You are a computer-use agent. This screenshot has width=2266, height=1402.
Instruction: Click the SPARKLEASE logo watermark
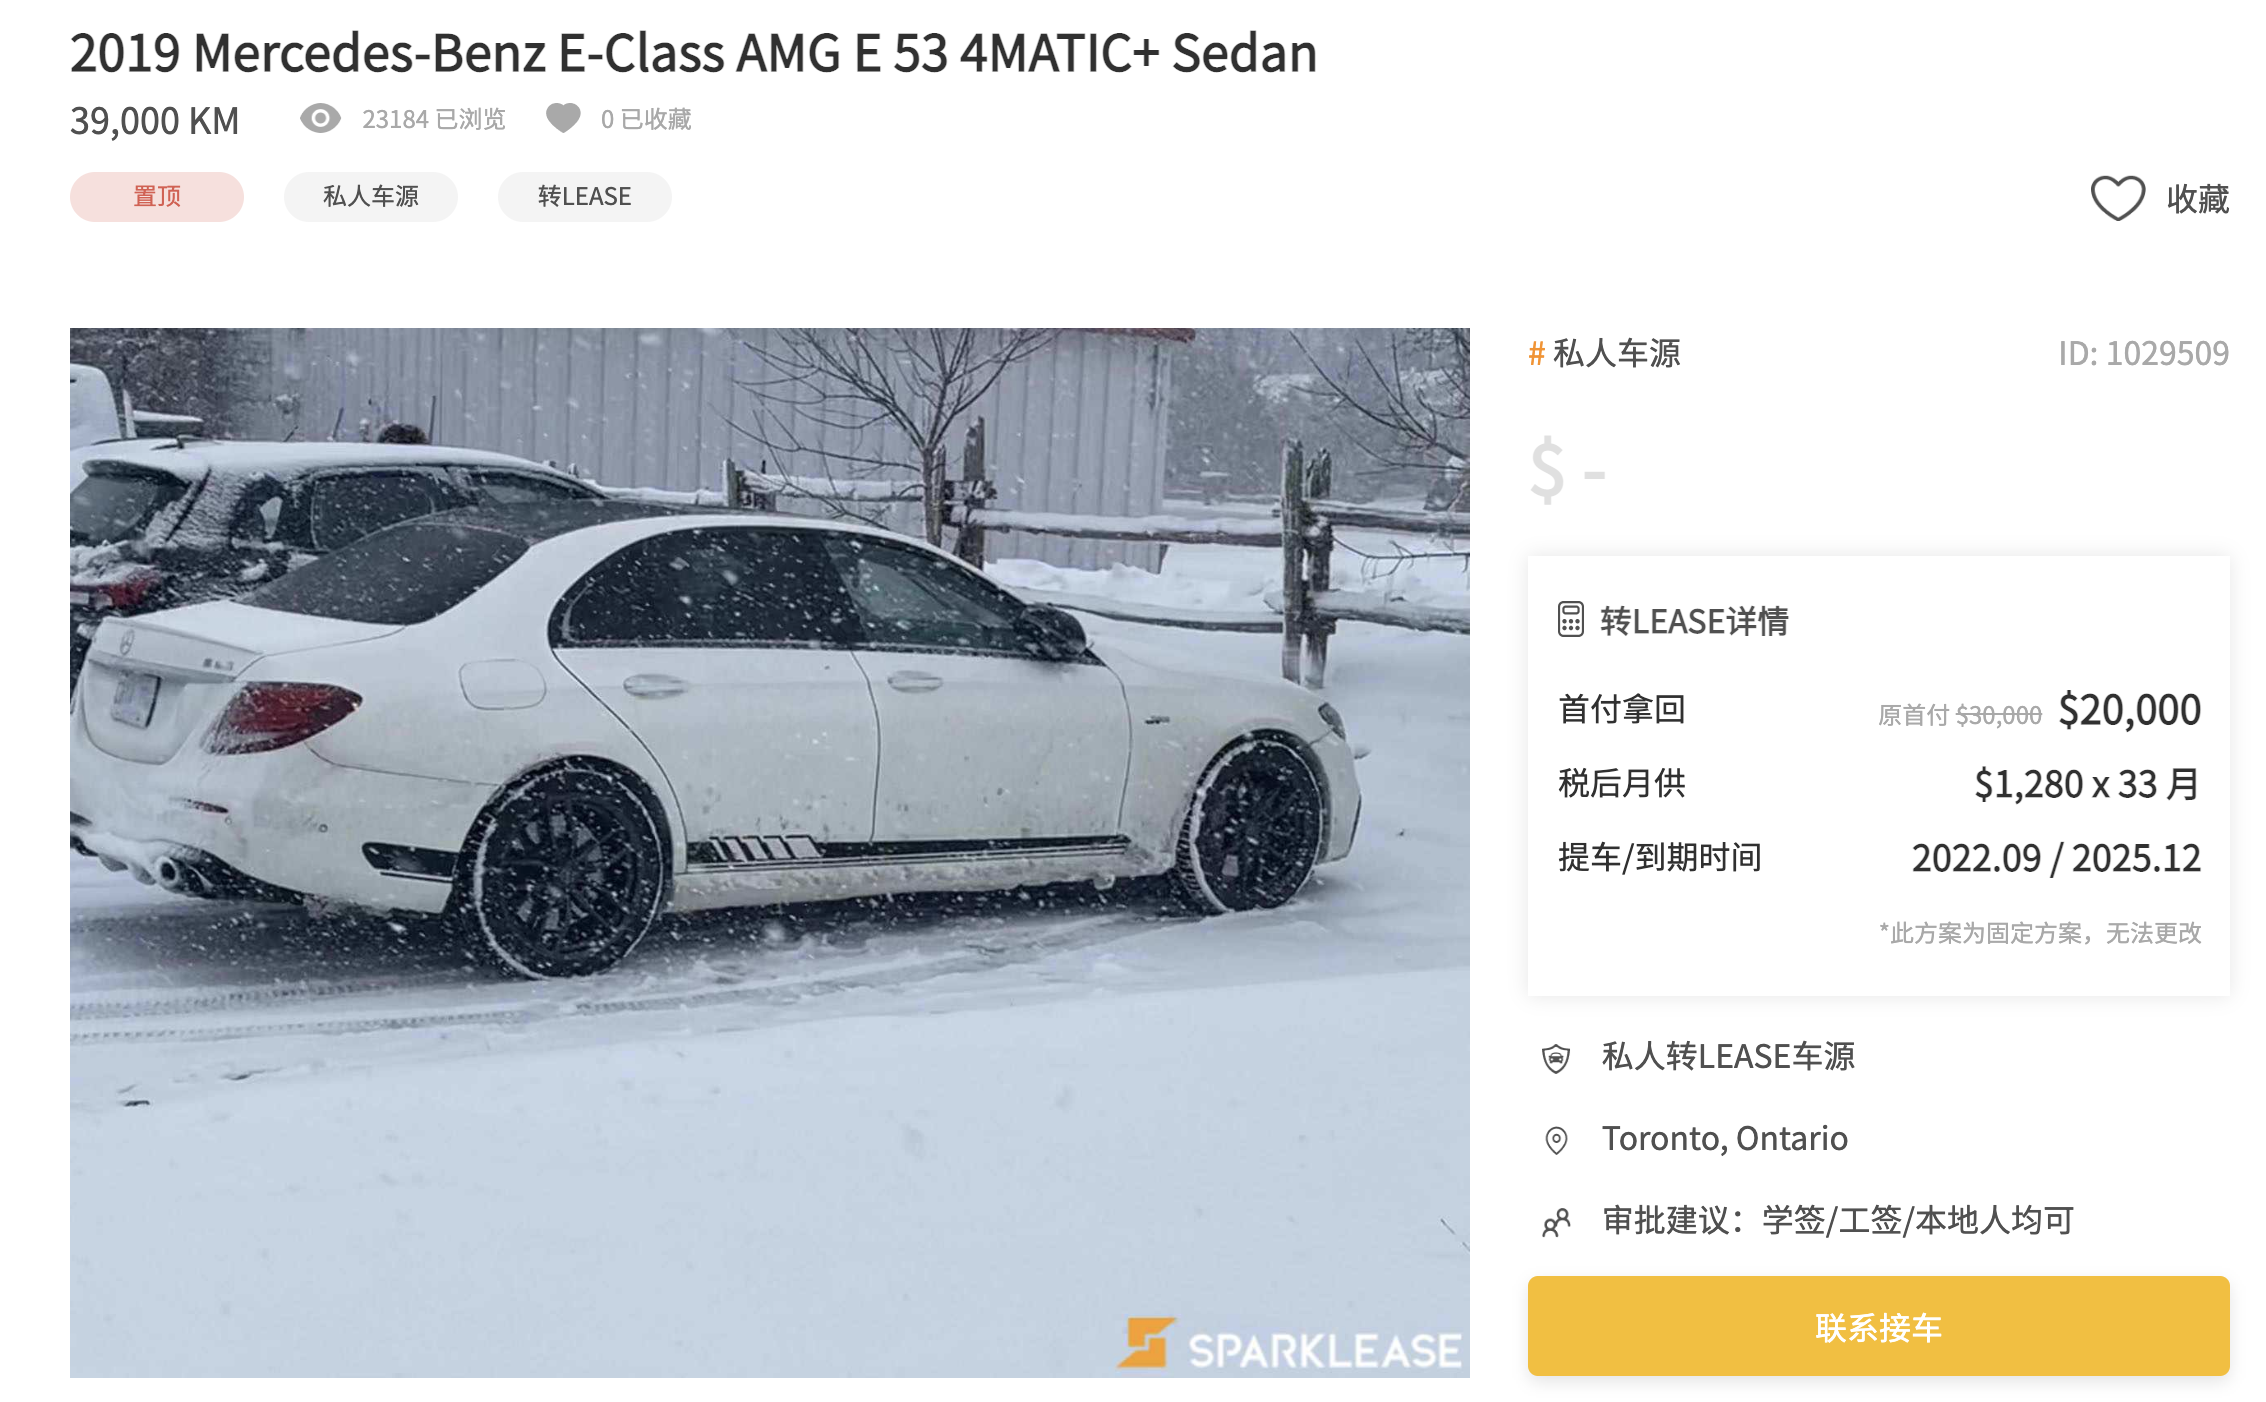[x=1291, y=1345]
